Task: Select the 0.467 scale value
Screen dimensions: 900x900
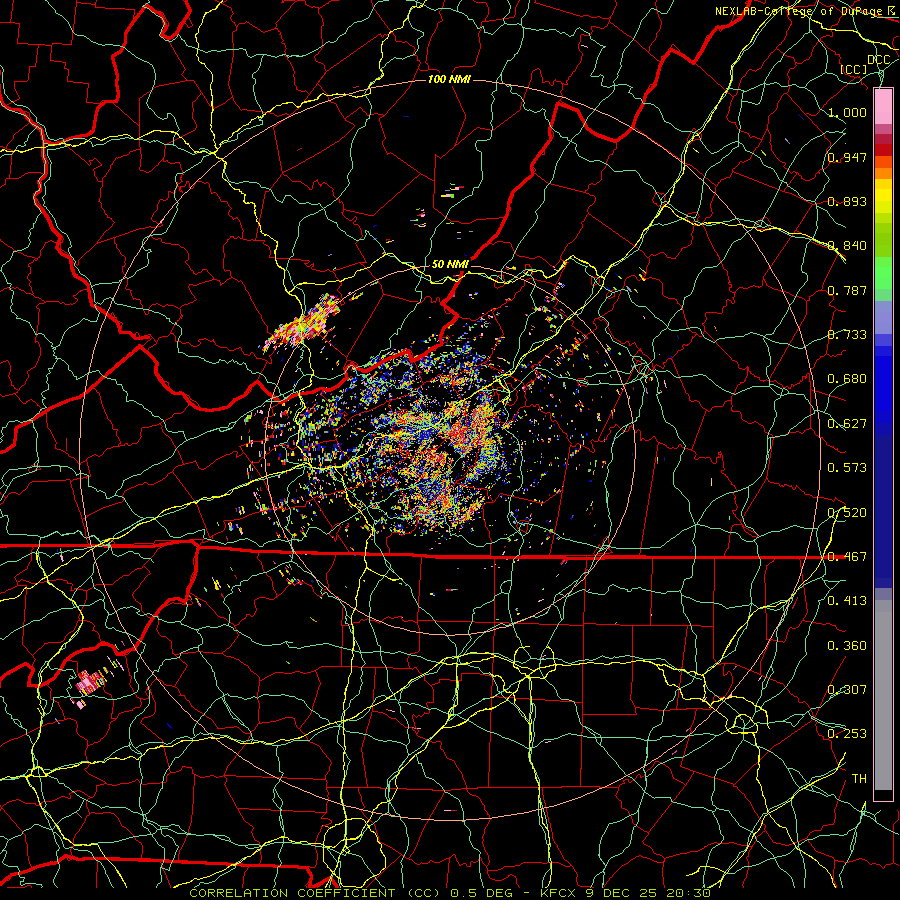Action: tap(847, 557)
